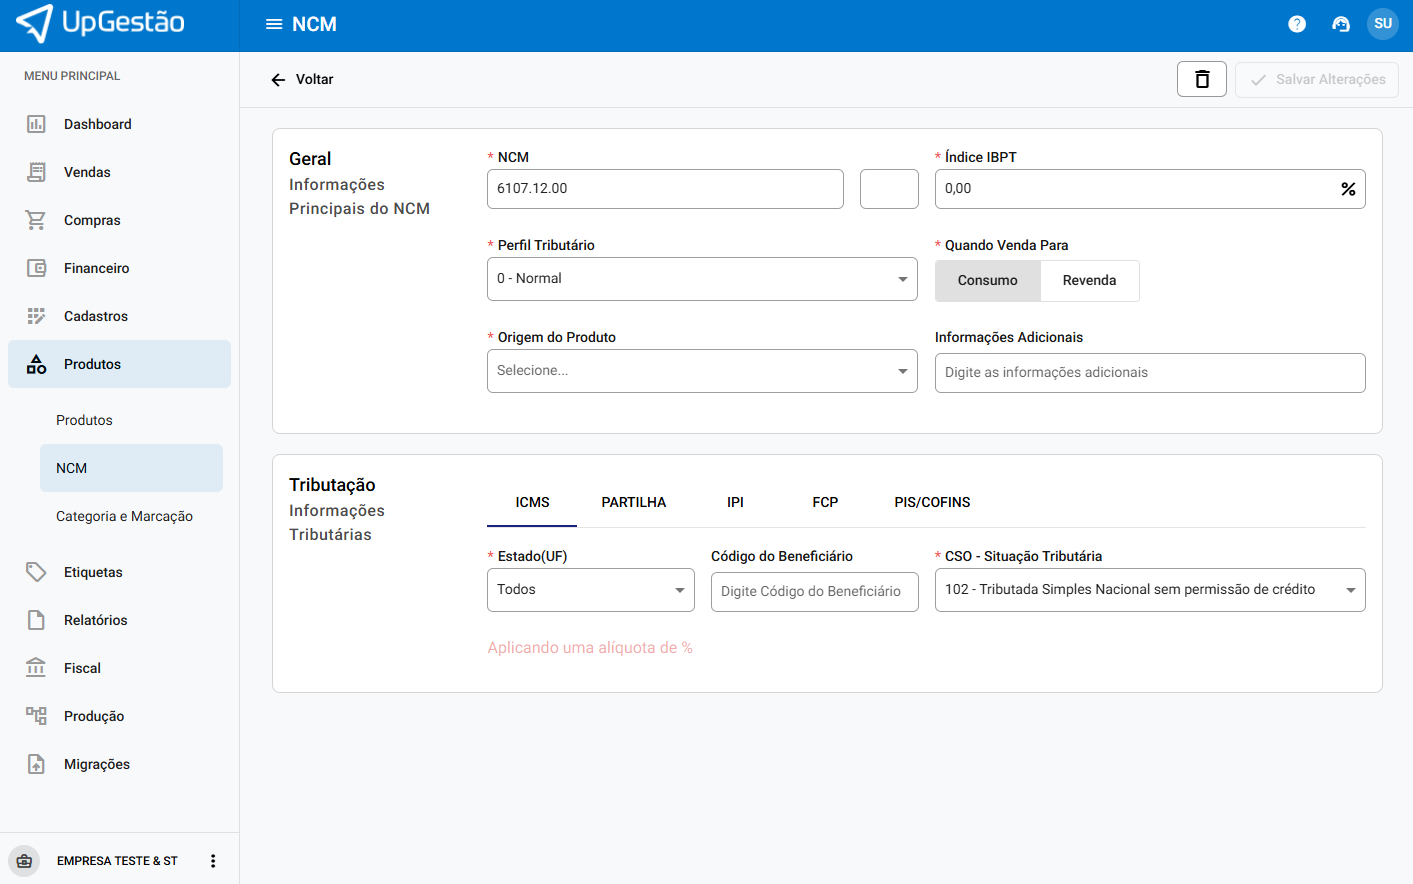
Task: Click the Dashboard chart icon in sidebar
Action: (x=36, y=124)
